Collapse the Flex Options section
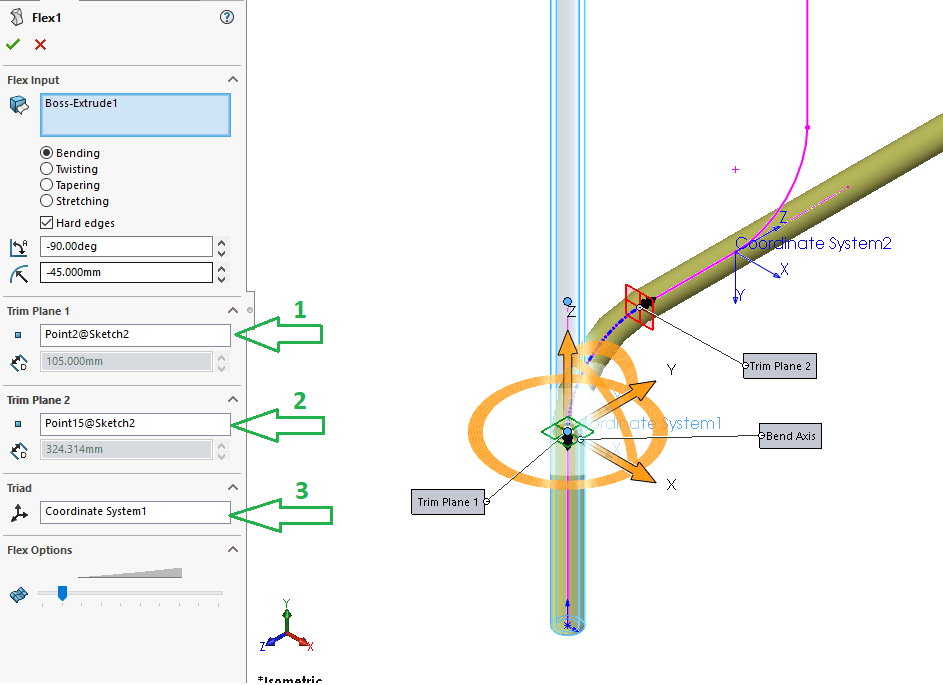The height and width of the screenshot is (685, 943). coord(232,550)
